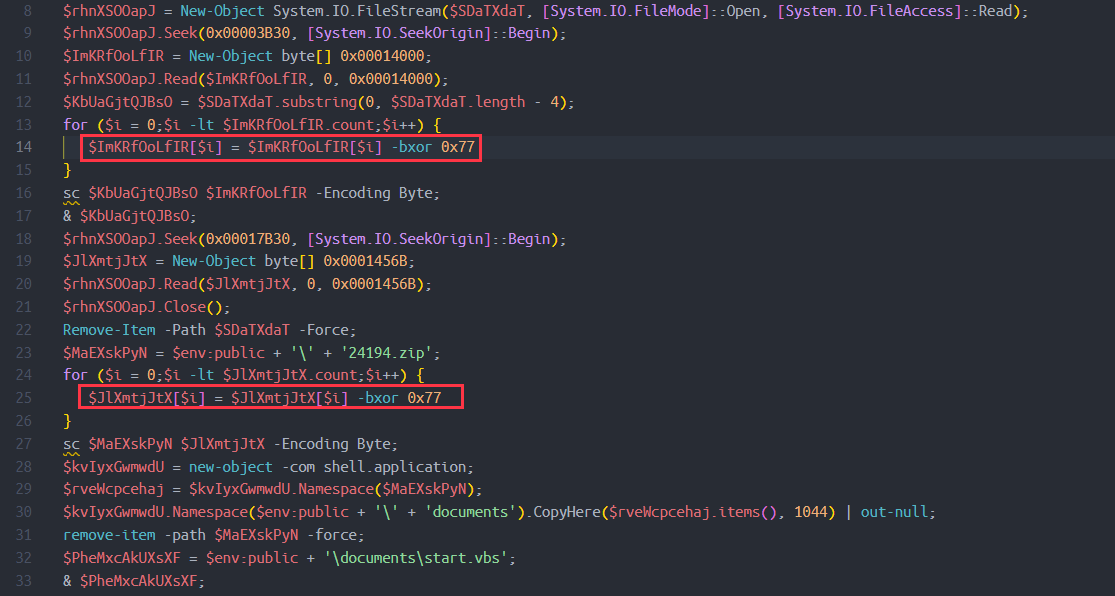
Task: Click line number 9 in gutter
Action: pos(28,33)
